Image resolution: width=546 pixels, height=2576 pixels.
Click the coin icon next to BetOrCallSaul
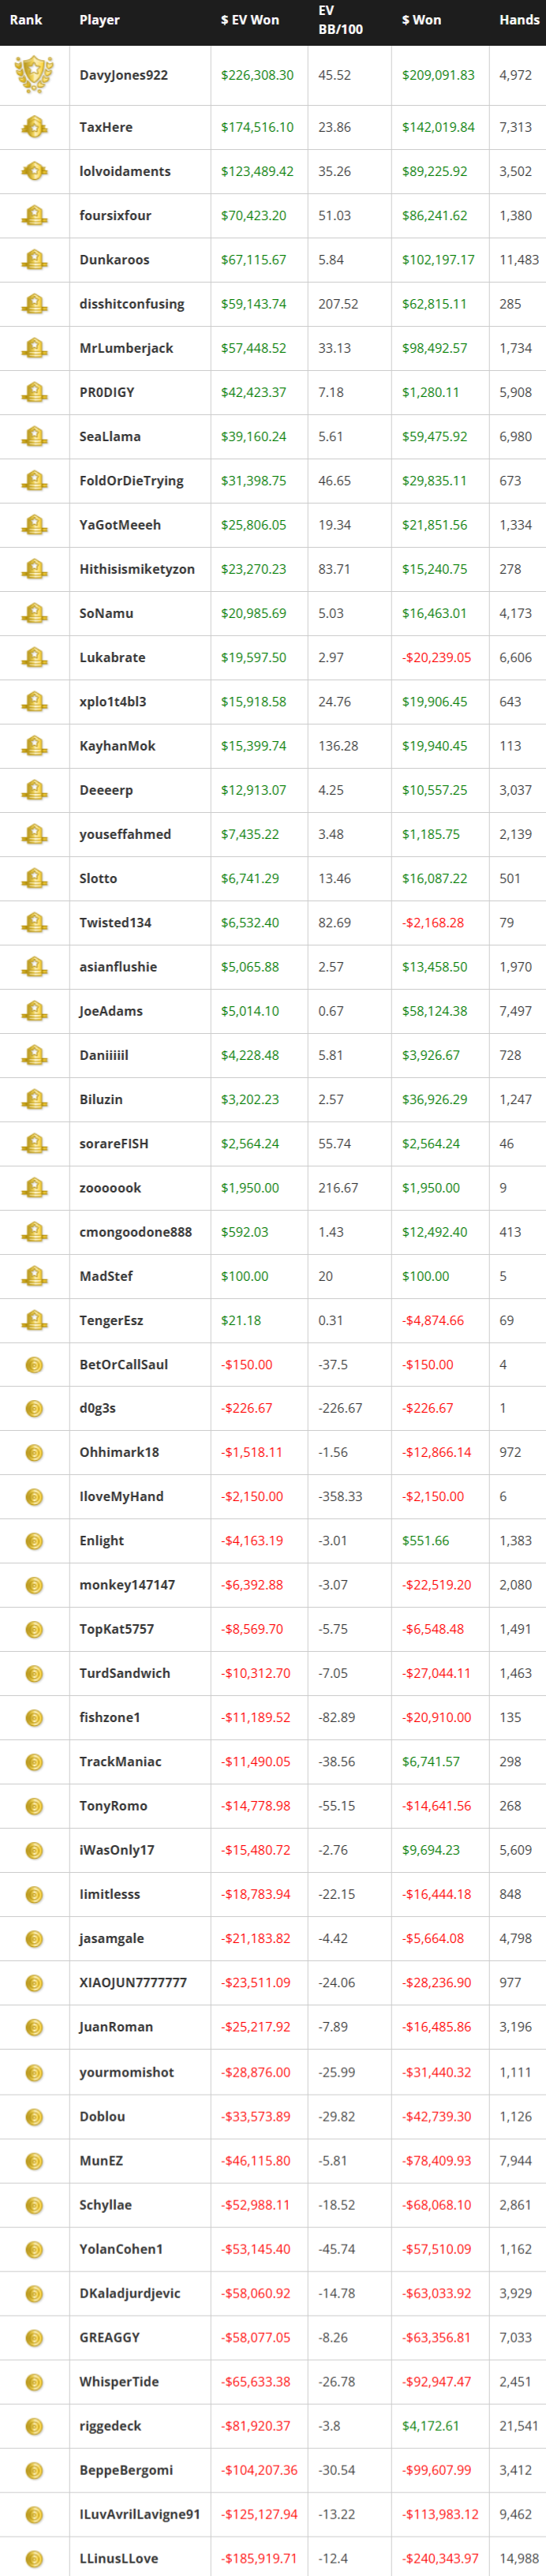pyautogui.click(x=34, y=1364)
